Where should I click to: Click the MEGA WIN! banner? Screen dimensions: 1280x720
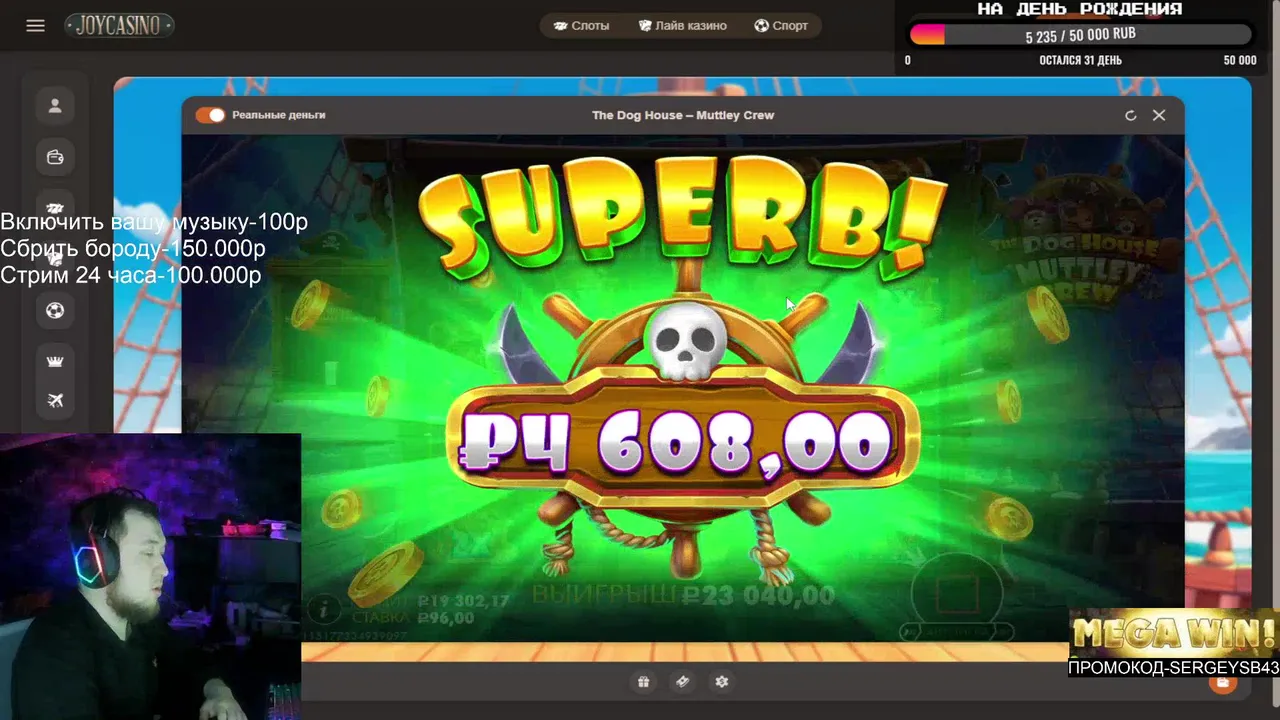pos(1174,634)
